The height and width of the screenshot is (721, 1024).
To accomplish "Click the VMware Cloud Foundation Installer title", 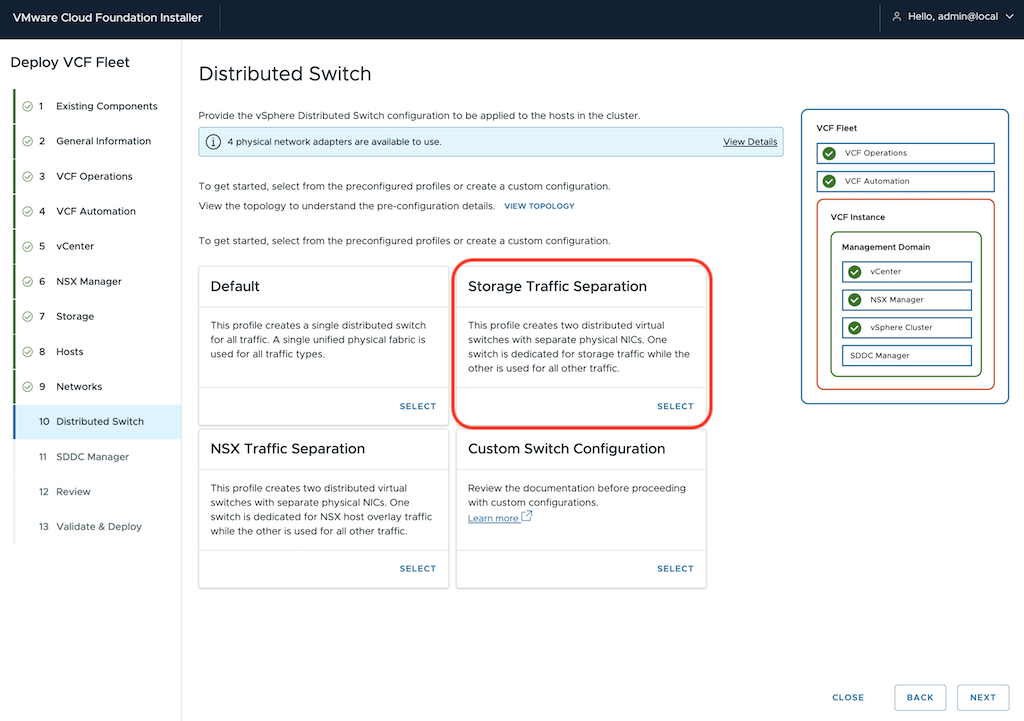I will (x=107, y=18).
